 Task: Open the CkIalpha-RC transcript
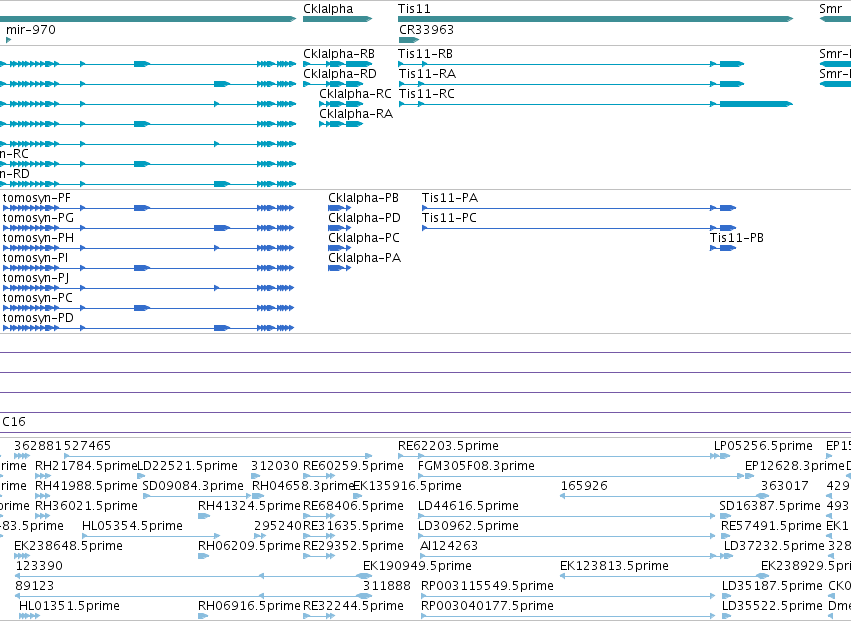pyautogui.click(x=341, y=104)
